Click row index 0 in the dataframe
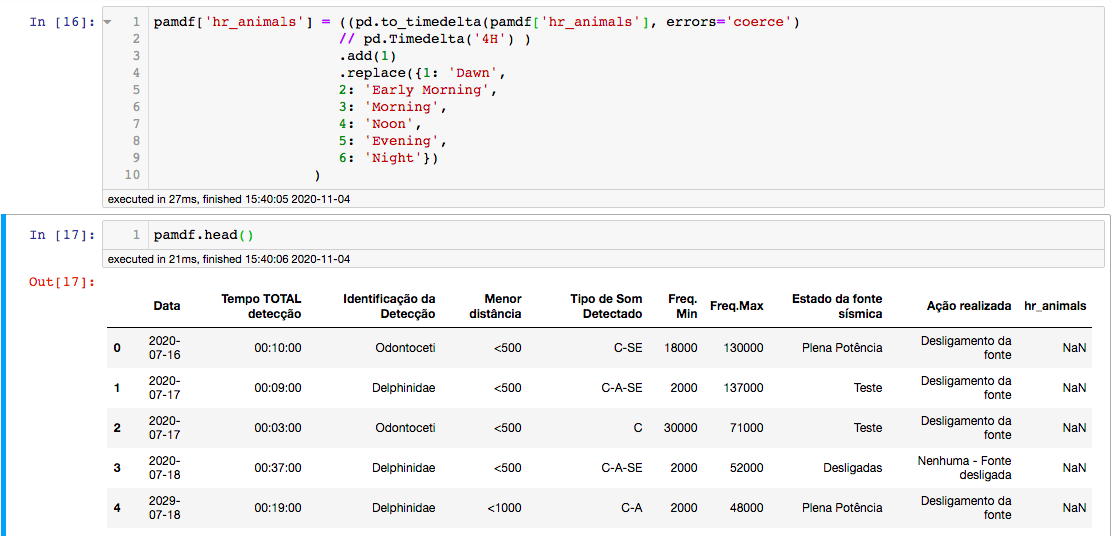 (117, 348)
